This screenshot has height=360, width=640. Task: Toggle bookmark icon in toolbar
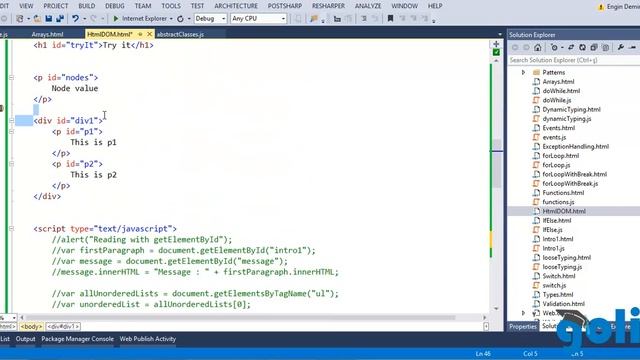coord(390,18)
